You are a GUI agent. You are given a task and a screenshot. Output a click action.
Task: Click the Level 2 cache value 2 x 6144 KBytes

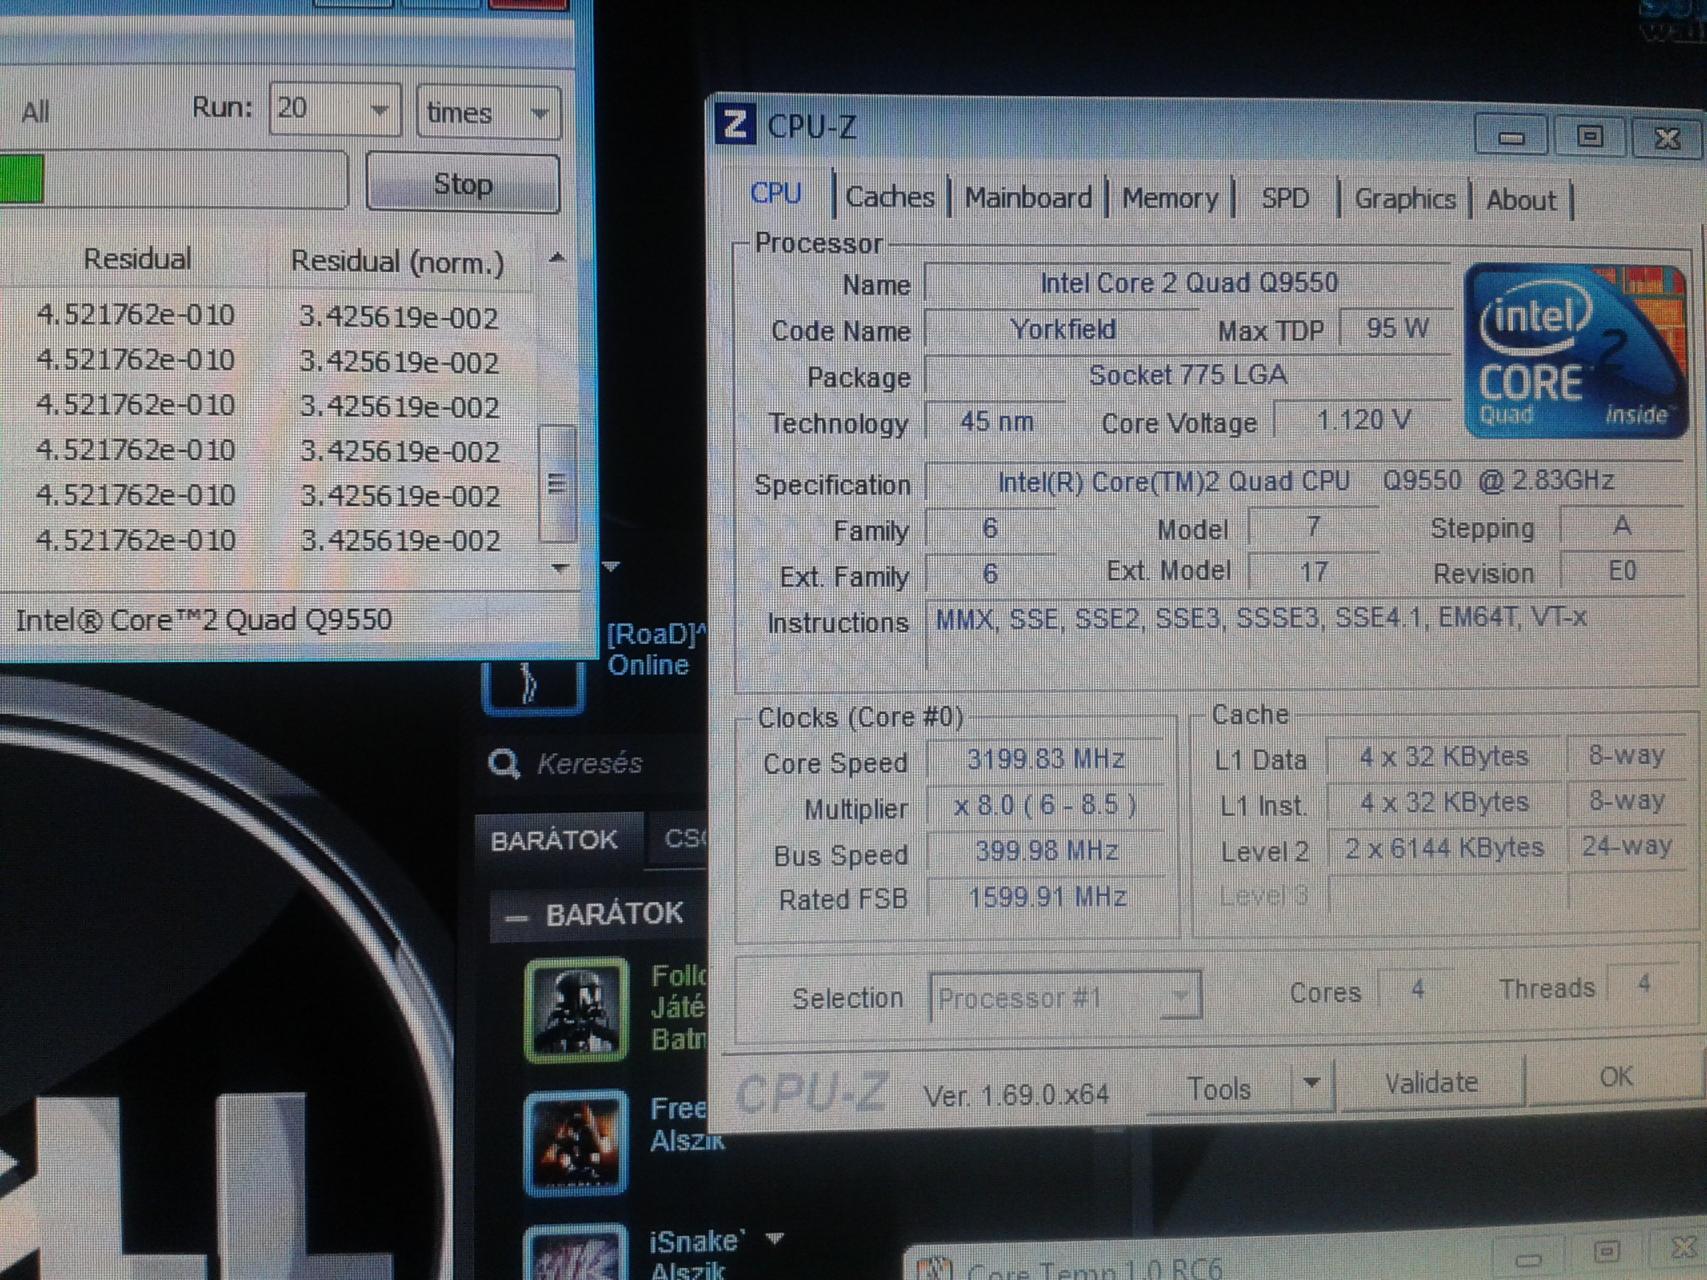tap(1444, 848)
